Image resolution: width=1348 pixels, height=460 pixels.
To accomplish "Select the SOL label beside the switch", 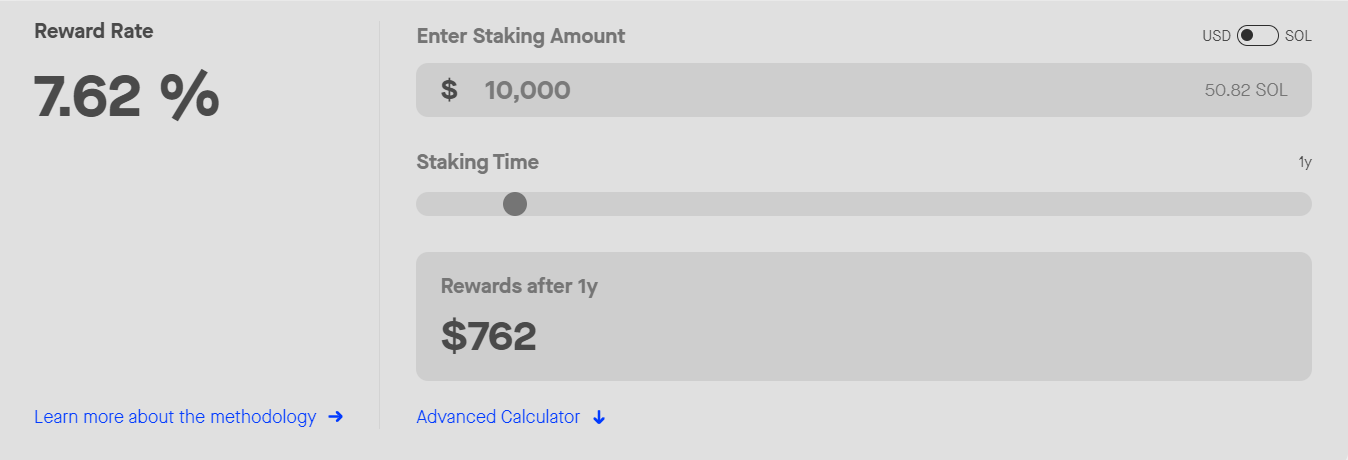I will 1298,36.
